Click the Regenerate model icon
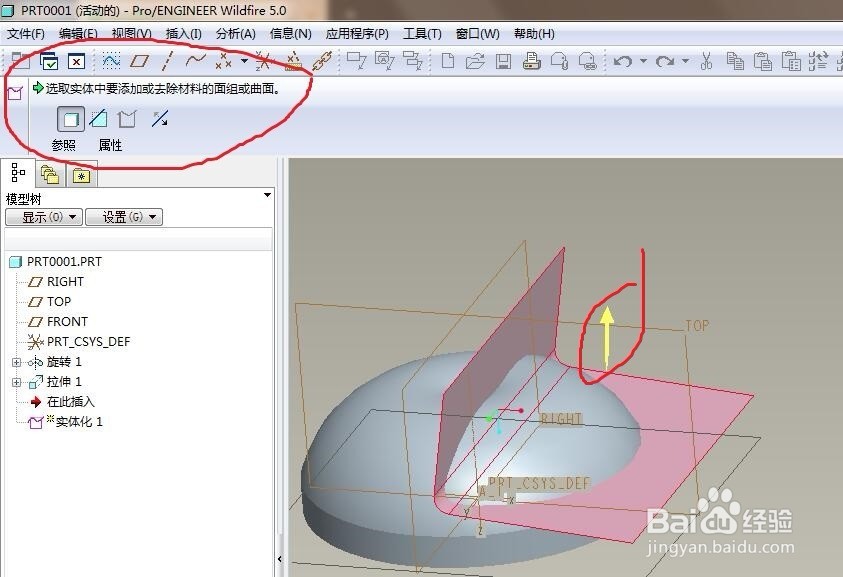The image size is (843, 577). tap(818, 61)
